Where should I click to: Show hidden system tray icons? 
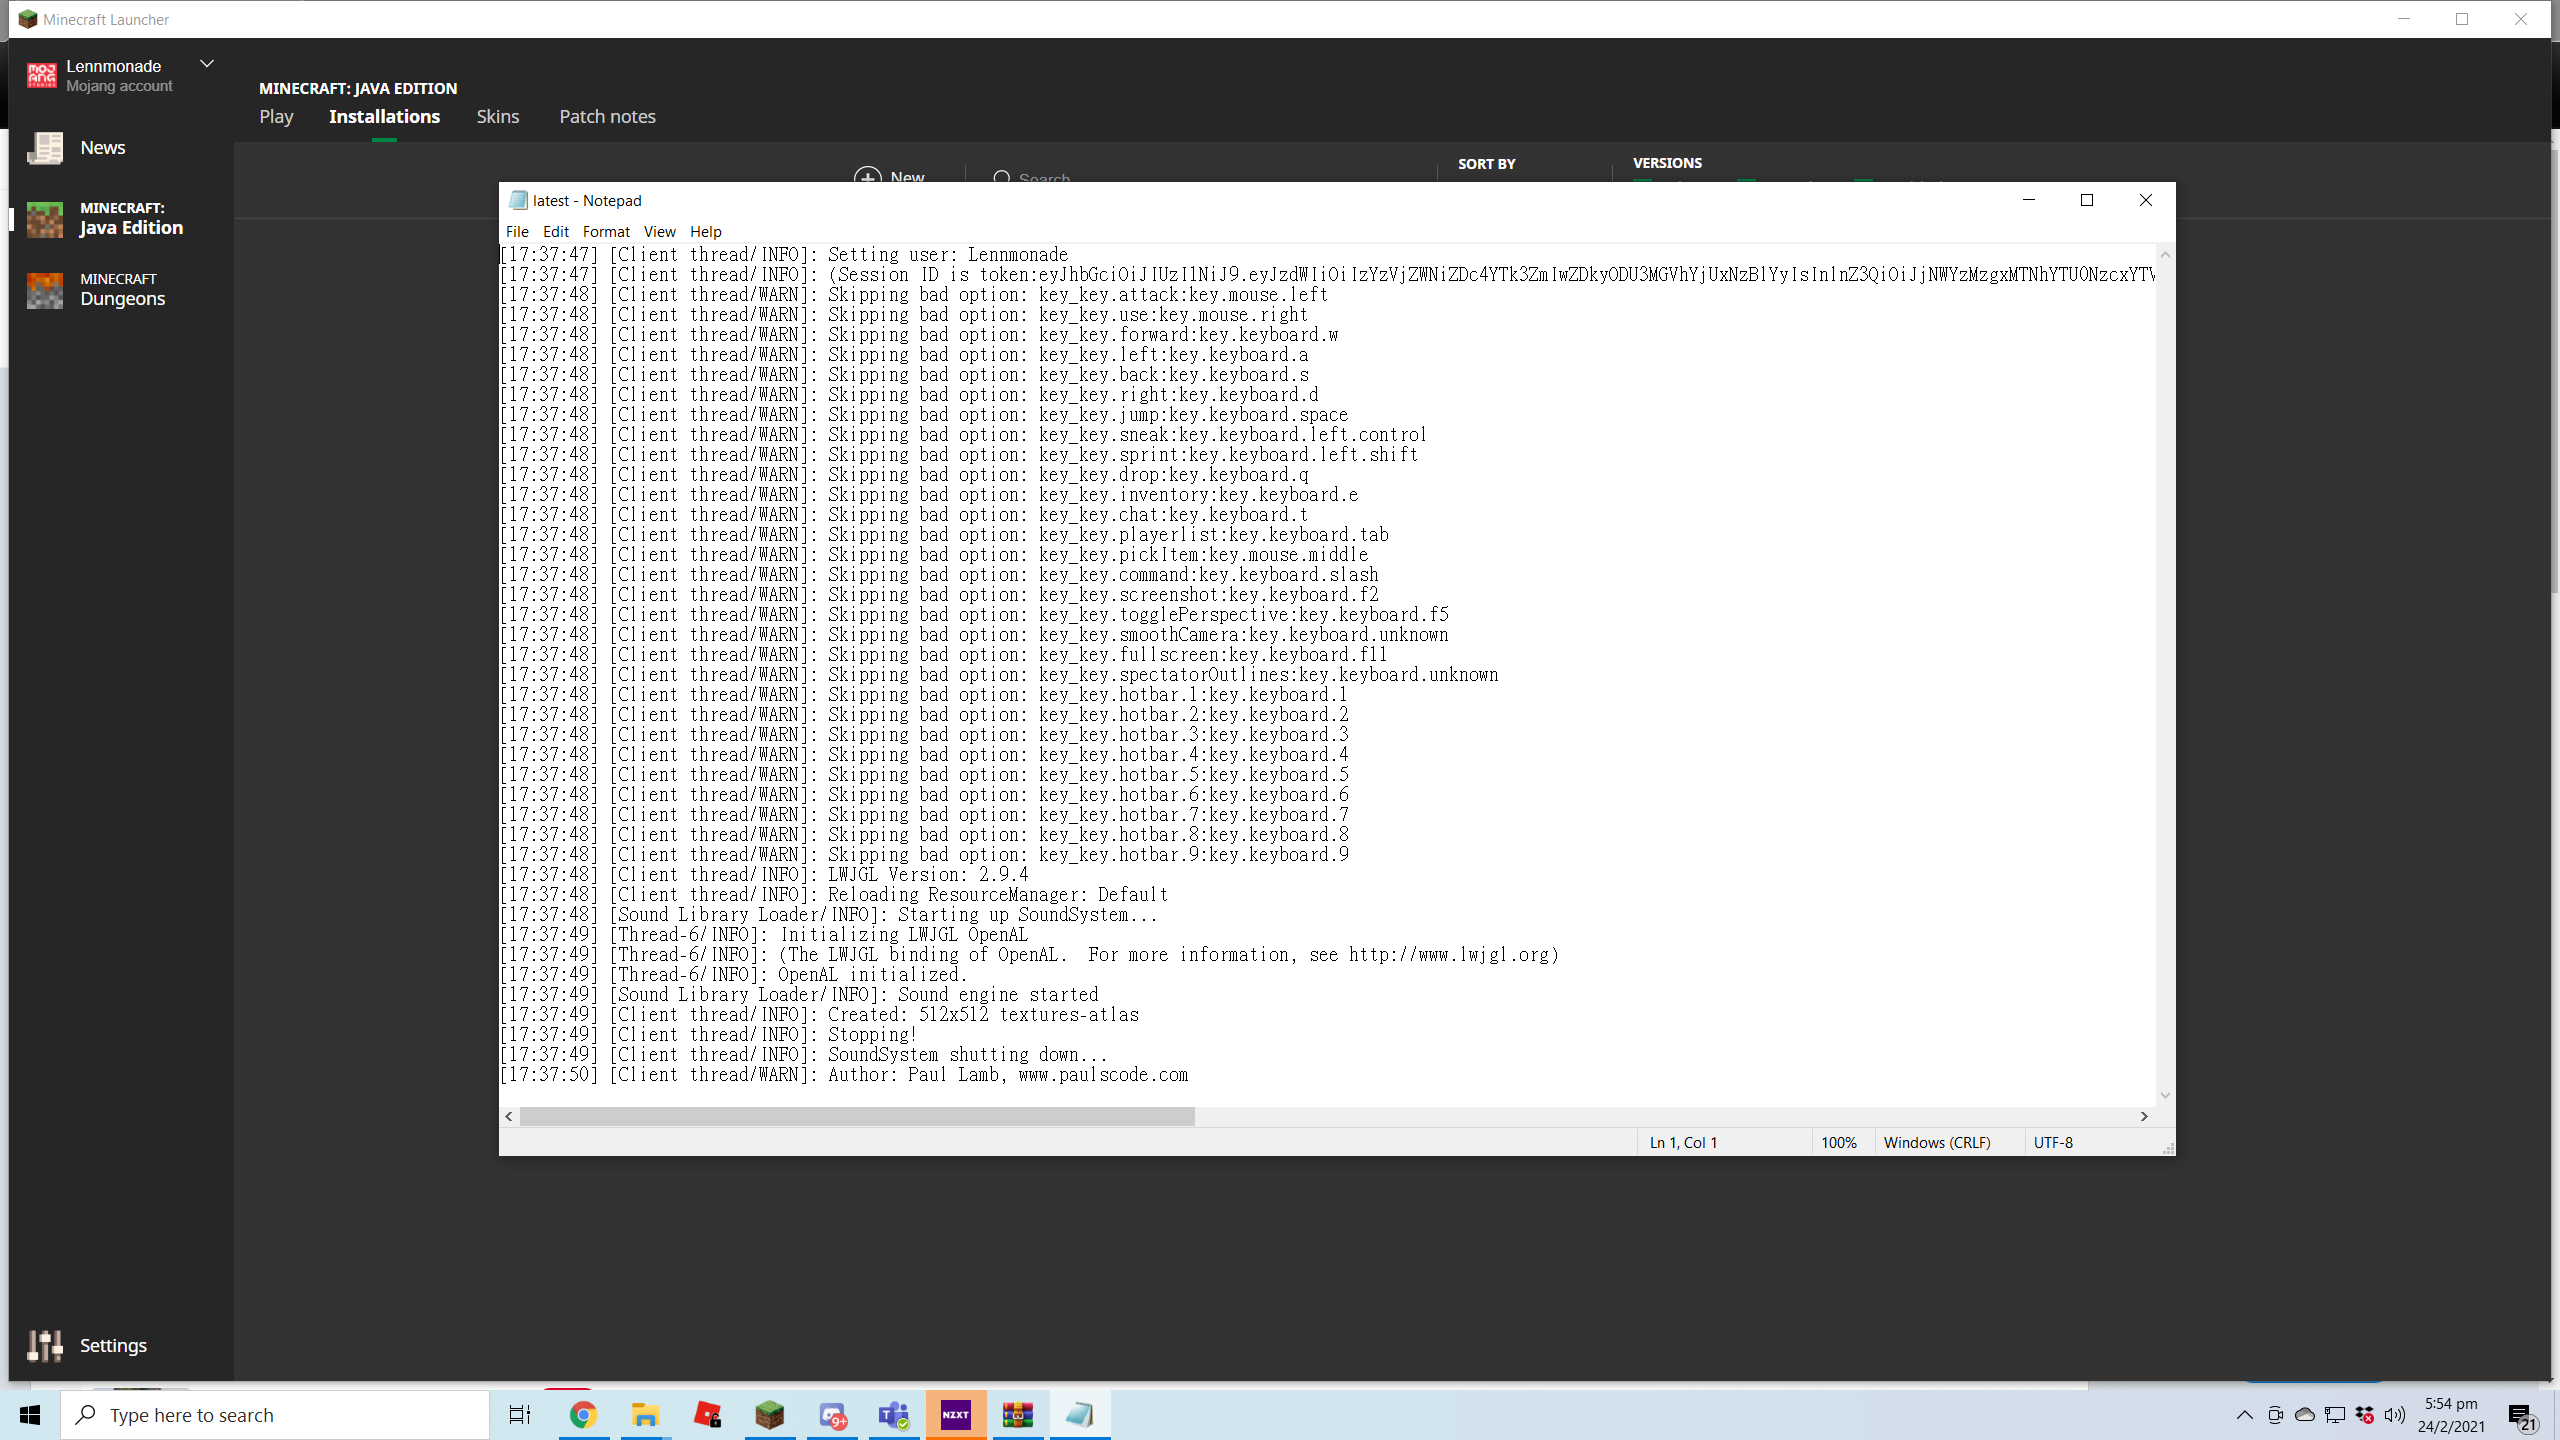click(2245, 1415)
